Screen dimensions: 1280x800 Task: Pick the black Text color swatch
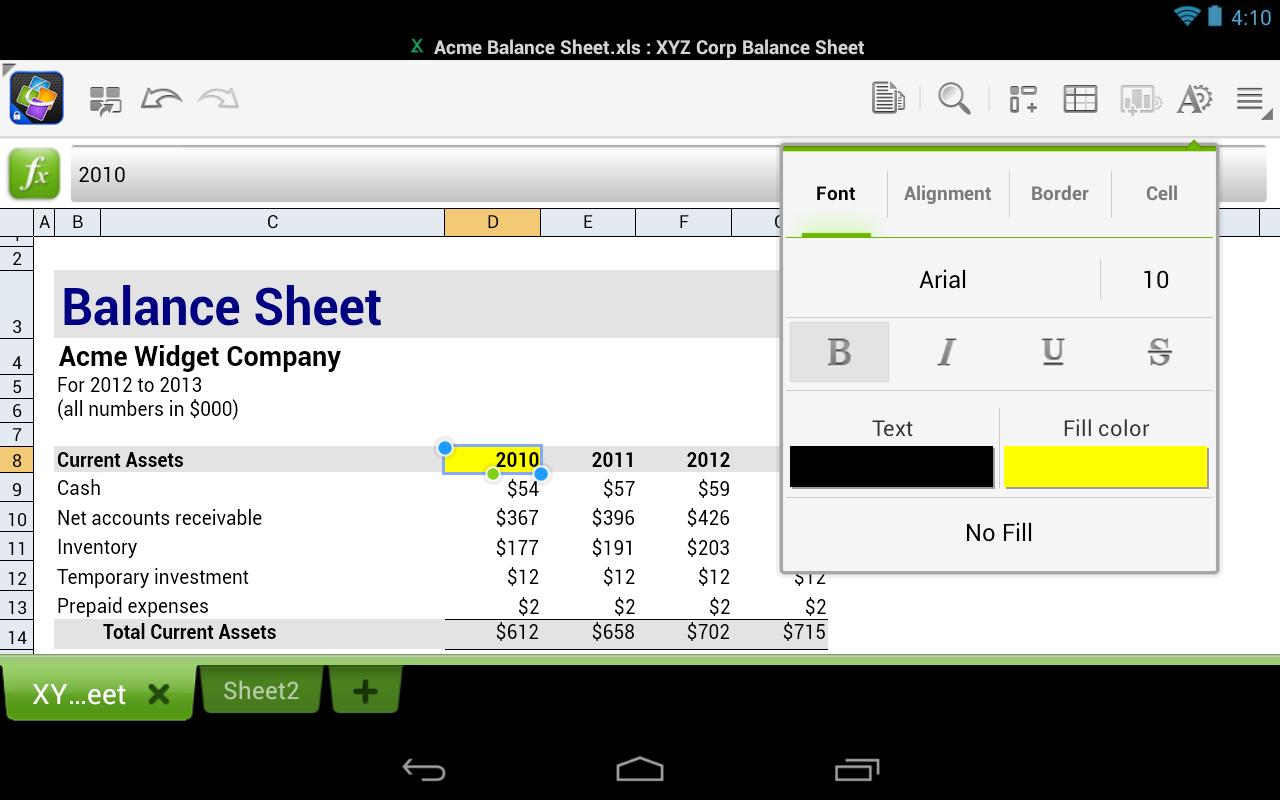click(x=892, y=467)
